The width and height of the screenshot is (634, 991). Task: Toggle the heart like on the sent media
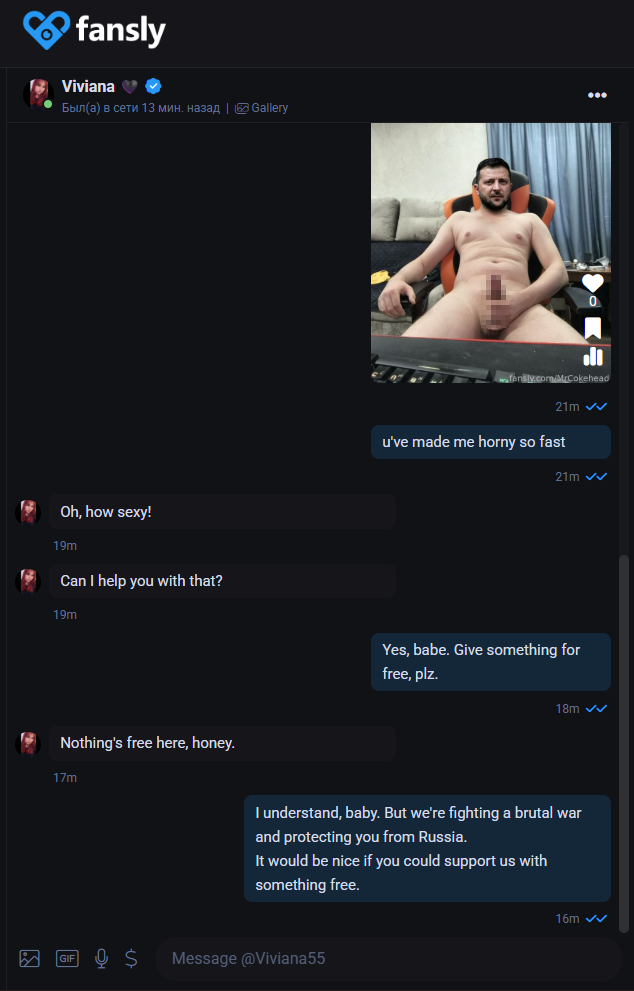[x=592, y=283]
